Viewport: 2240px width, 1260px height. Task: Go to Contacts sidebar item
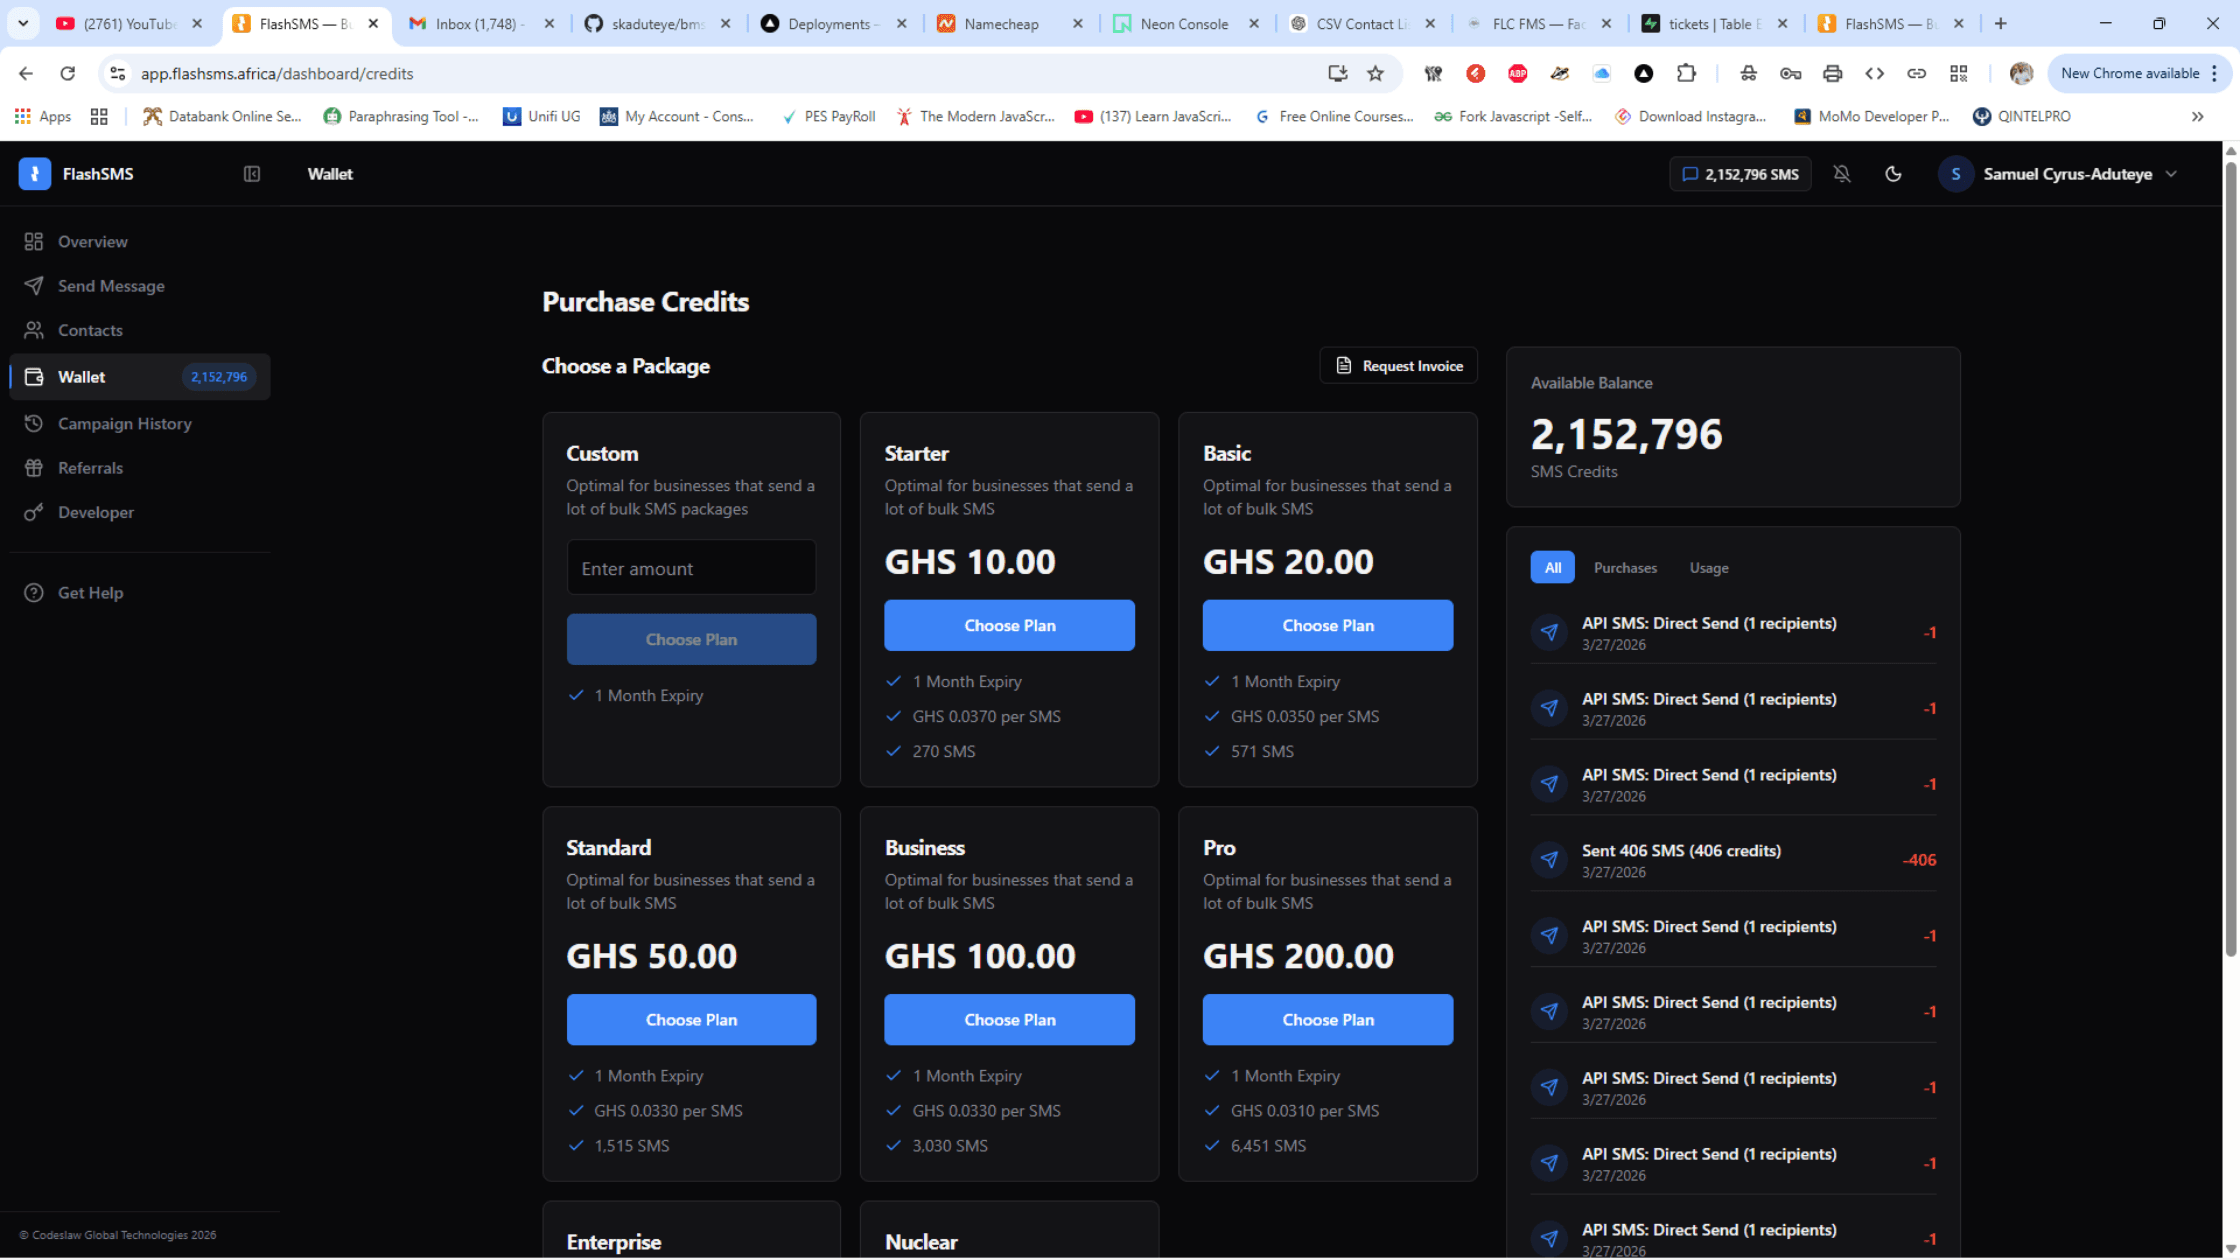pos(90,330)
